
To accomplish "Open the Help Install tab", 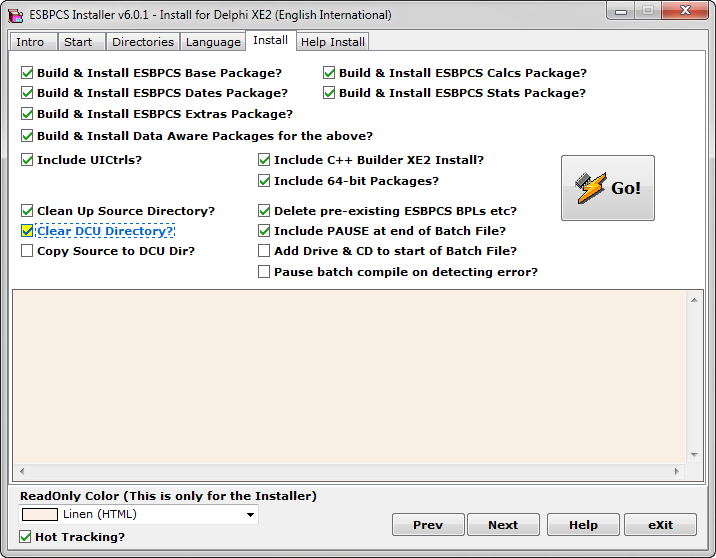I will (x=332, y=42).
